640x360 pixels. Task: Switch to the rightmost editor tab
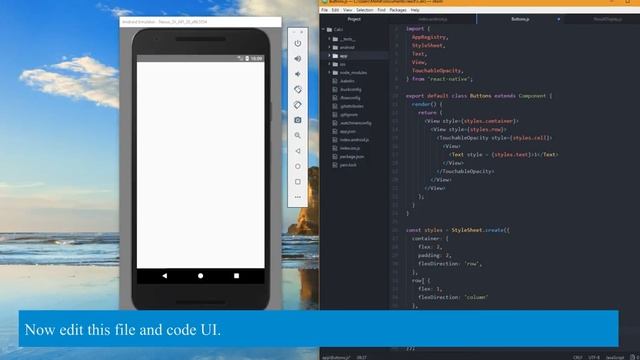tap(608, 19)
